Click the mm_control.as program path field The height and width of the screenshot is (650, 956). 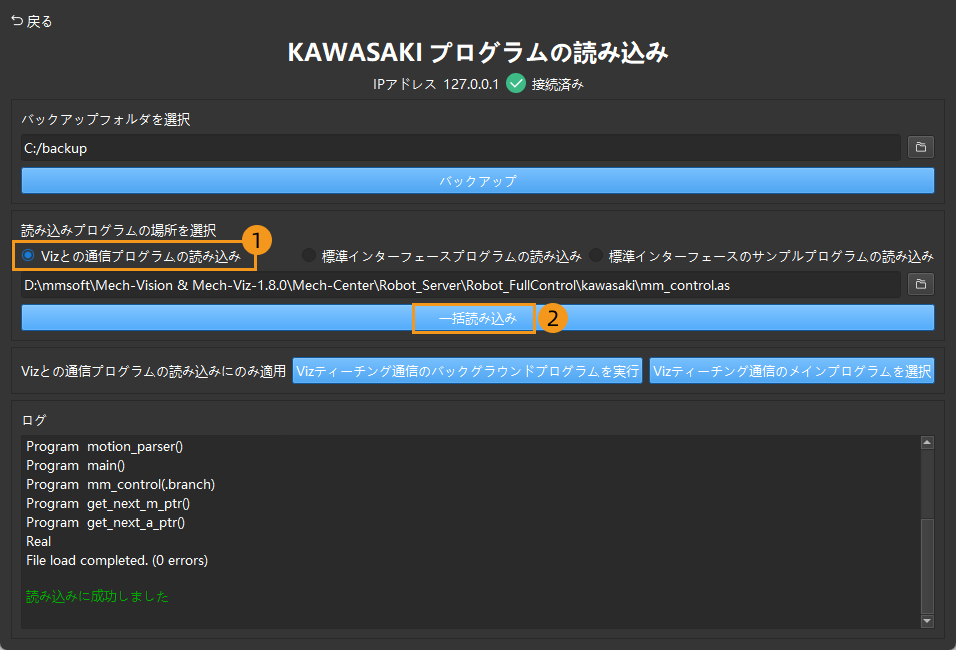click(461, 285)
